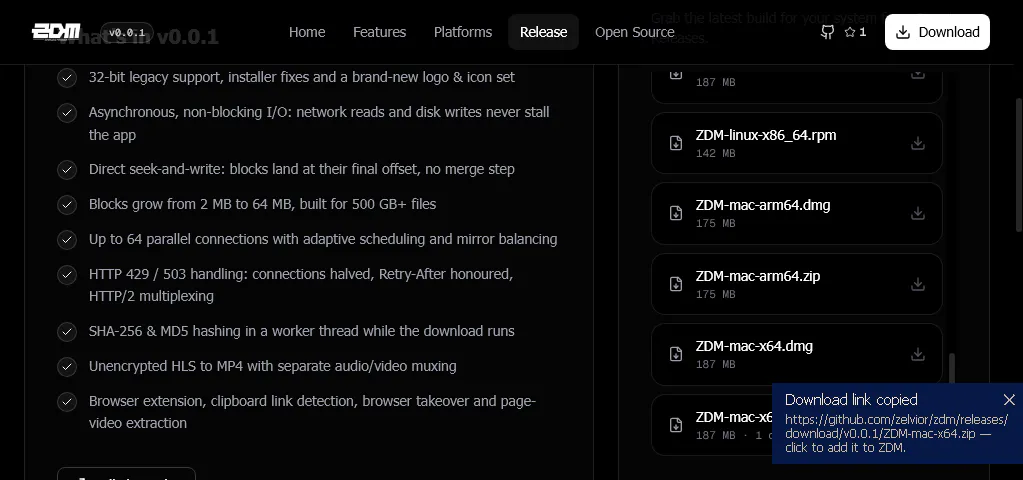Screen dimensions: 1023x480
Task: Click the ZDM logo in header
Action: tap(56, 31)
